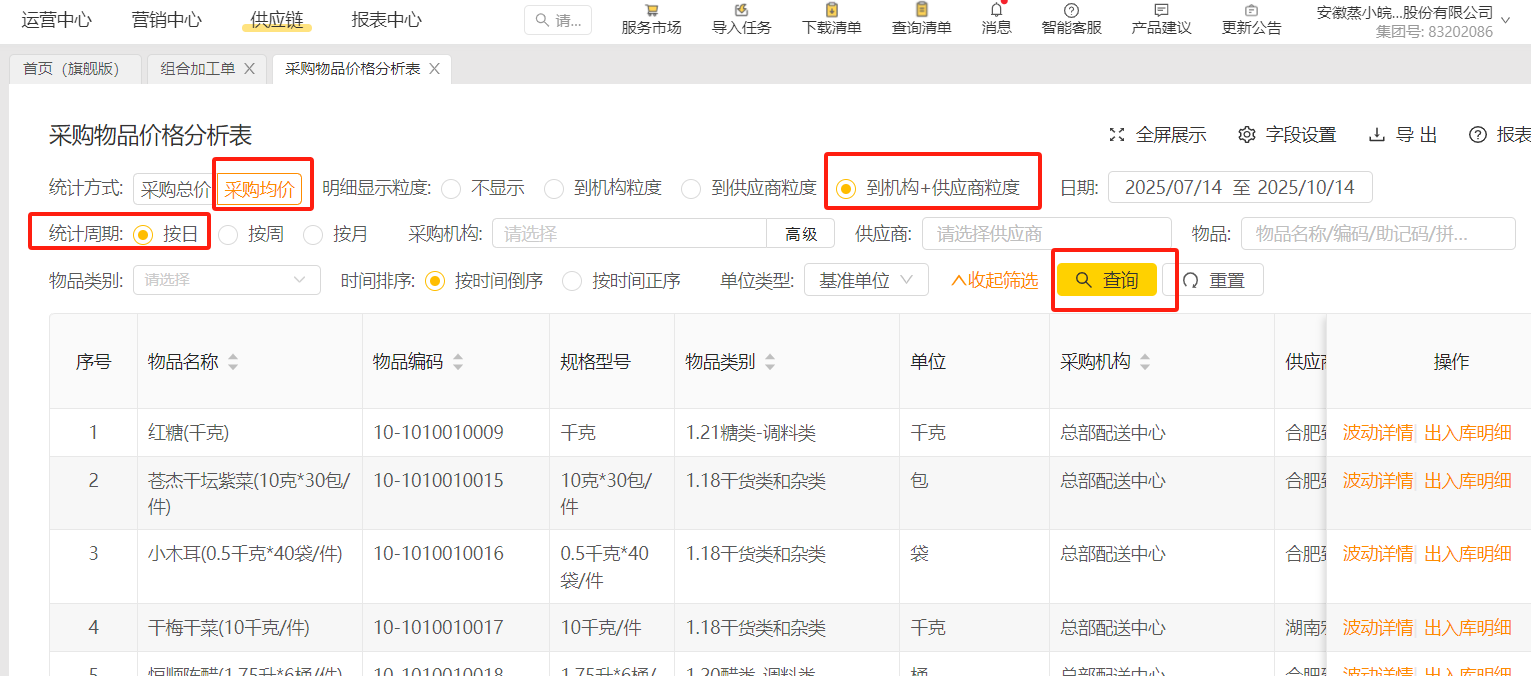Choose 按时间正序 sort option
This screenshot has width=1531, height=676.
pos(572,281)
